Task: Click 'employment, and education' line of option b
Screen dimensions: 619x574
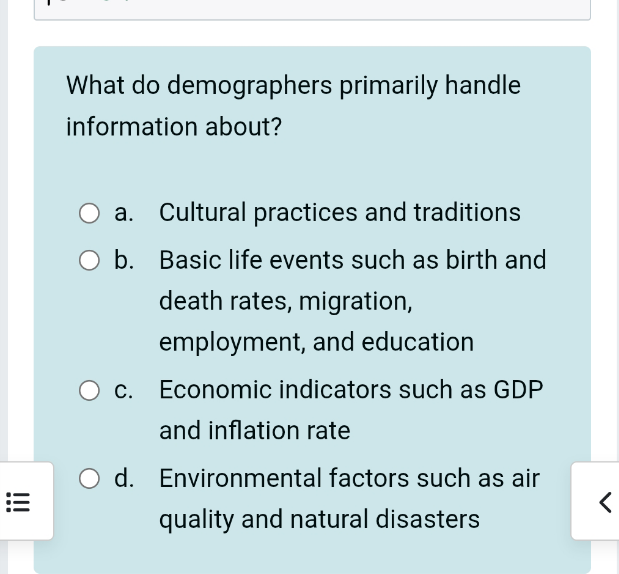Action: point(316,342)
